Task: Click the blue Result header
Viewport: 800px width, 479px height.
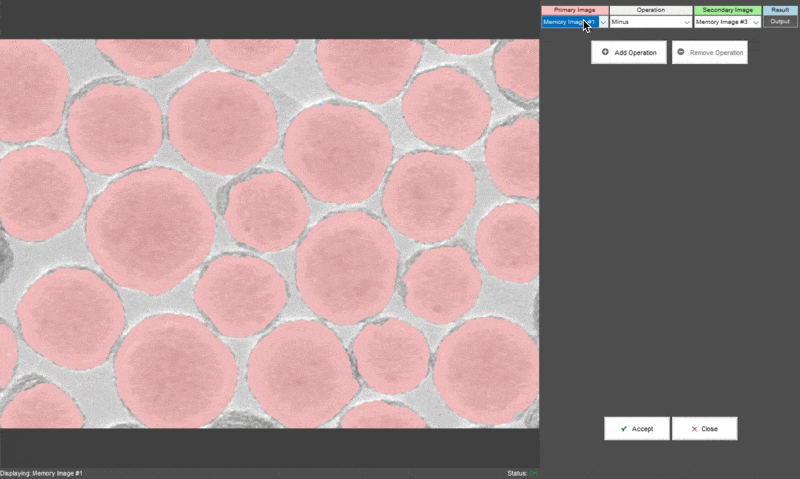Action: point(780,10)
